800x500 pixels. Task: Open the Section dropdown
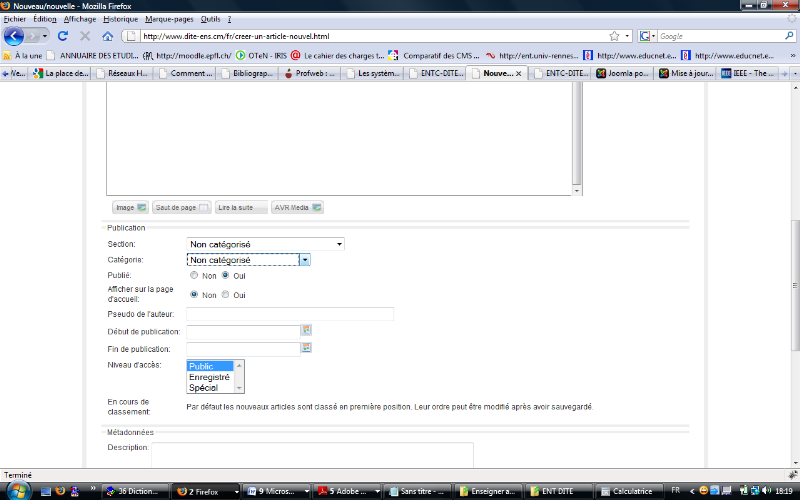(x=265, y=244)
